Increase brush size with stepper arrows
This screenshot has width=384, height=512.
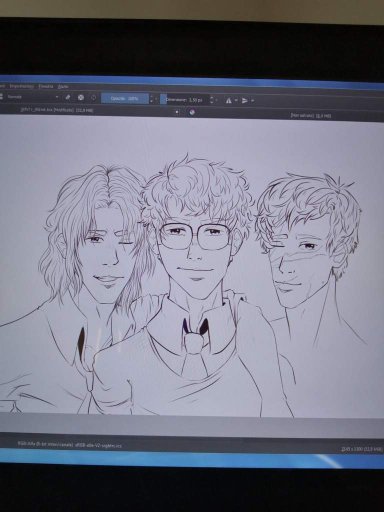point(211,100)
